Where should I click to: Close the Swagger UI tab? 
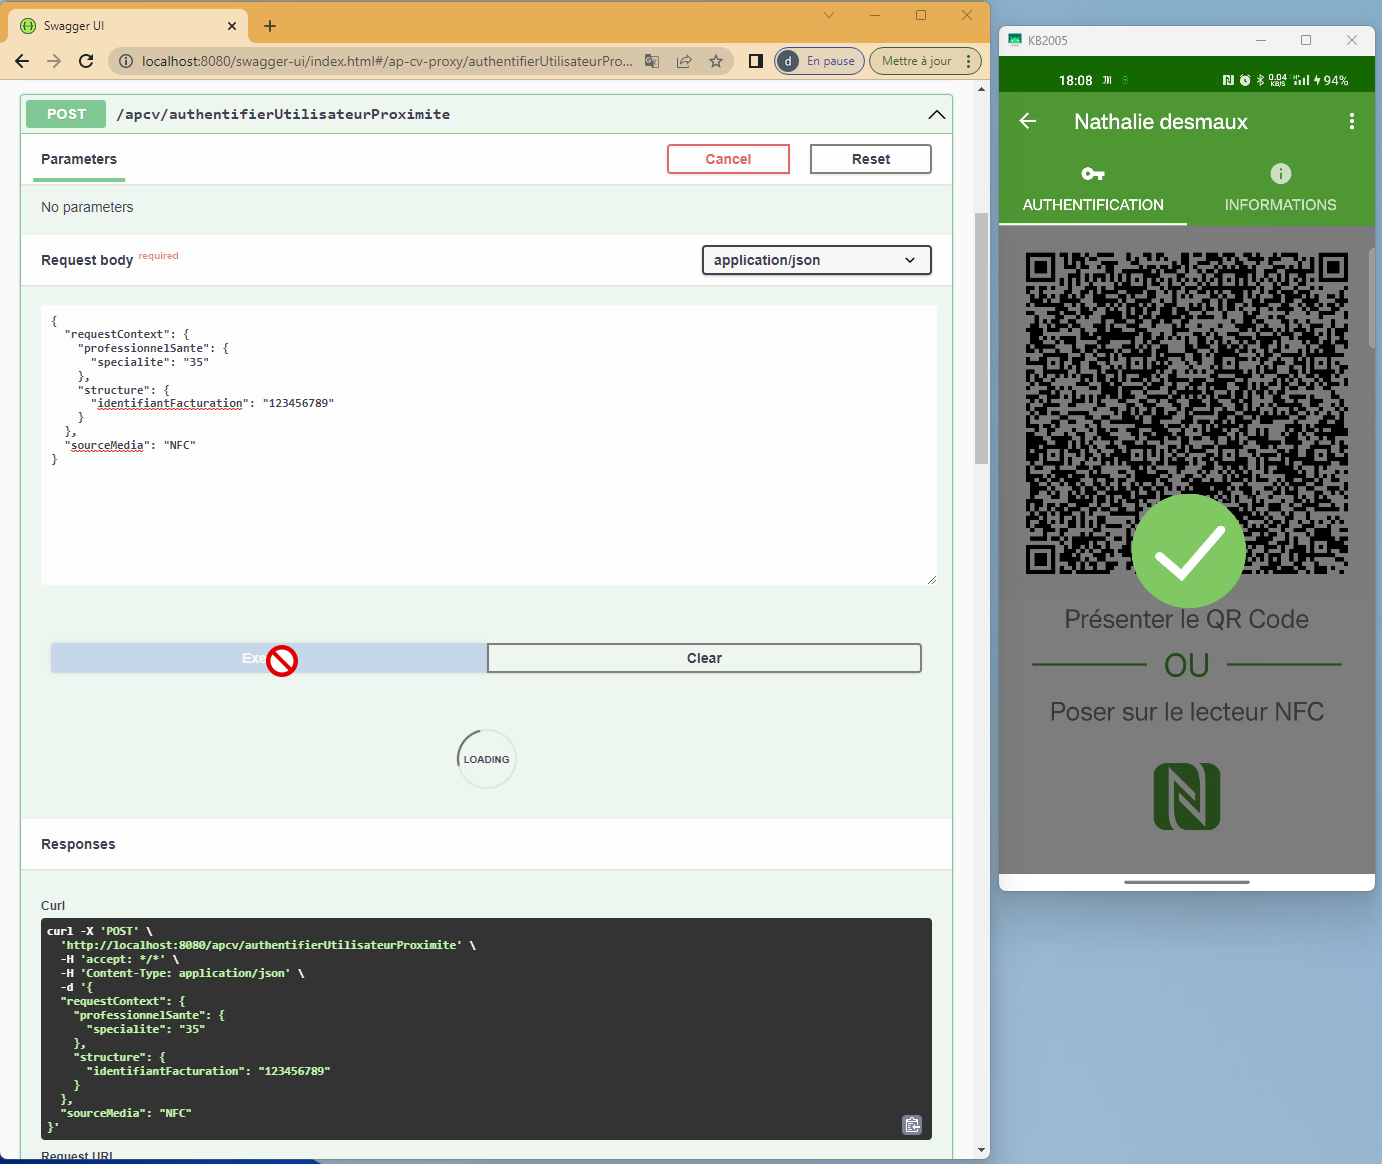click(x=232, y=26)
